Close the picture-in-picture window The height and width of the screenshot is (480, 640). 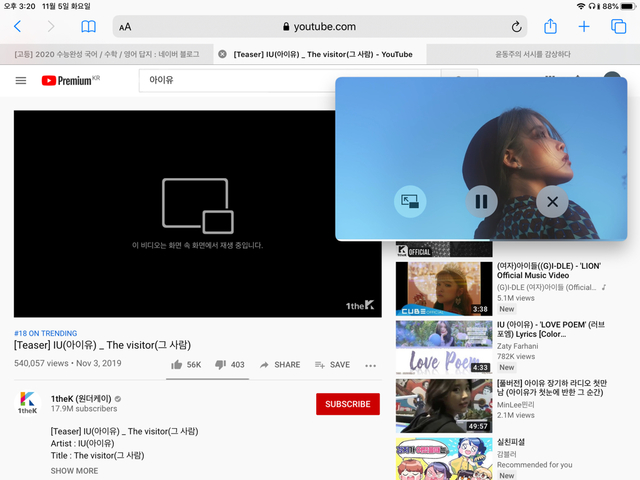[x=552, y=201]
